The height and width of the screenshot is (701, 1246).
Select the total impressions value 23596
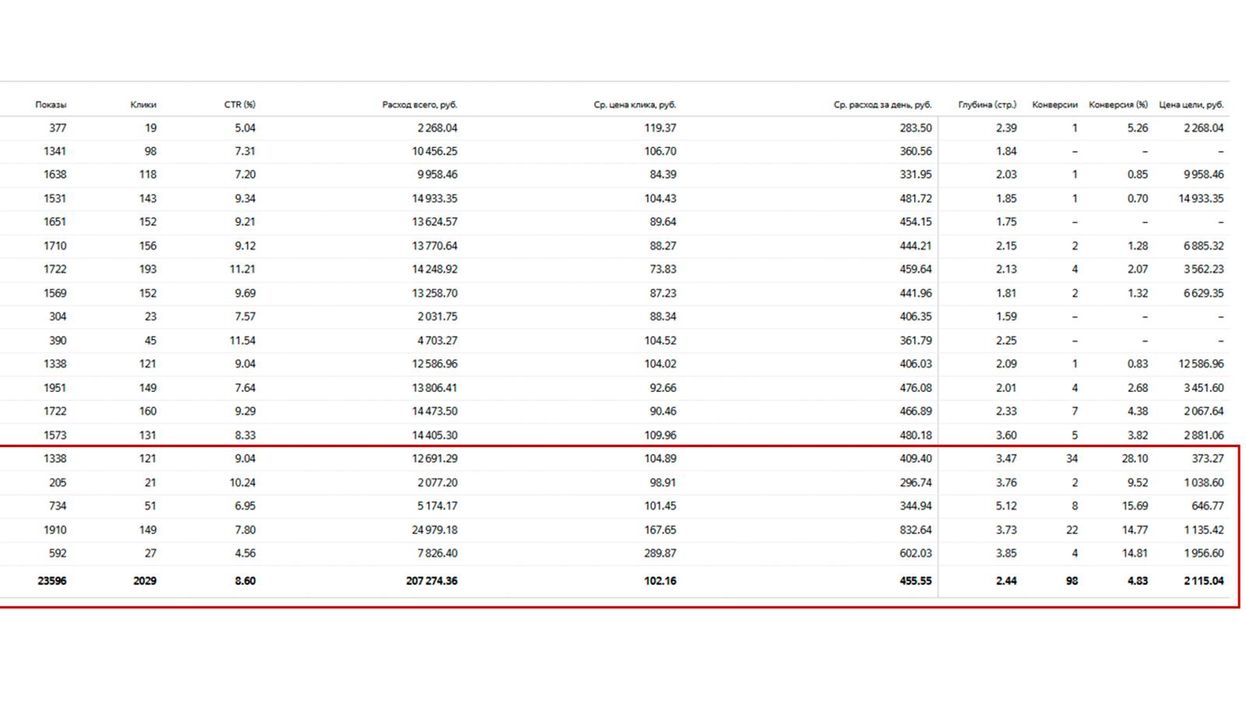52,580
